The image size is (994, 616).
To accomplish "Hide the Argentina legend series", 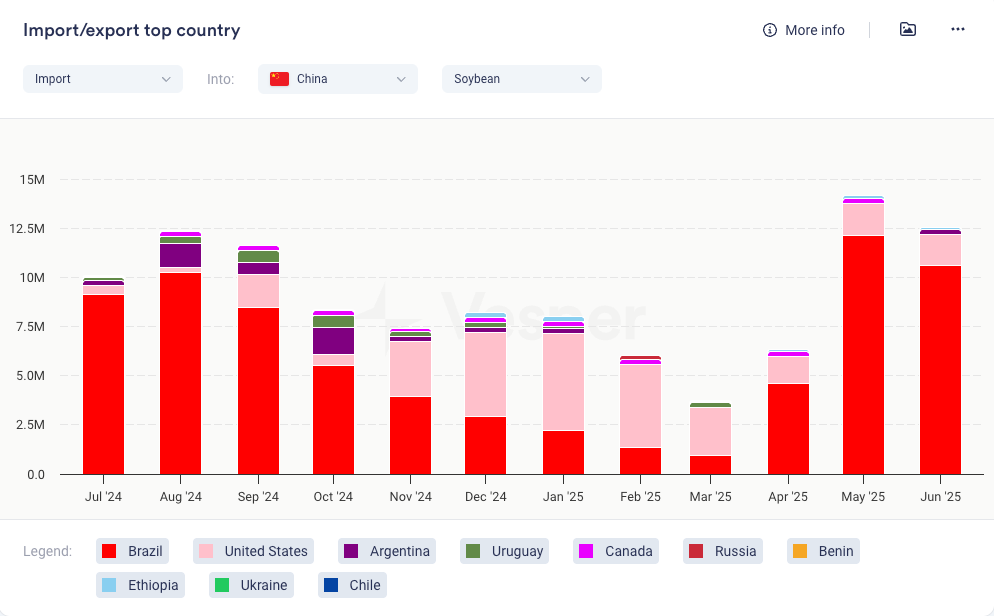I will pos(388,551).
